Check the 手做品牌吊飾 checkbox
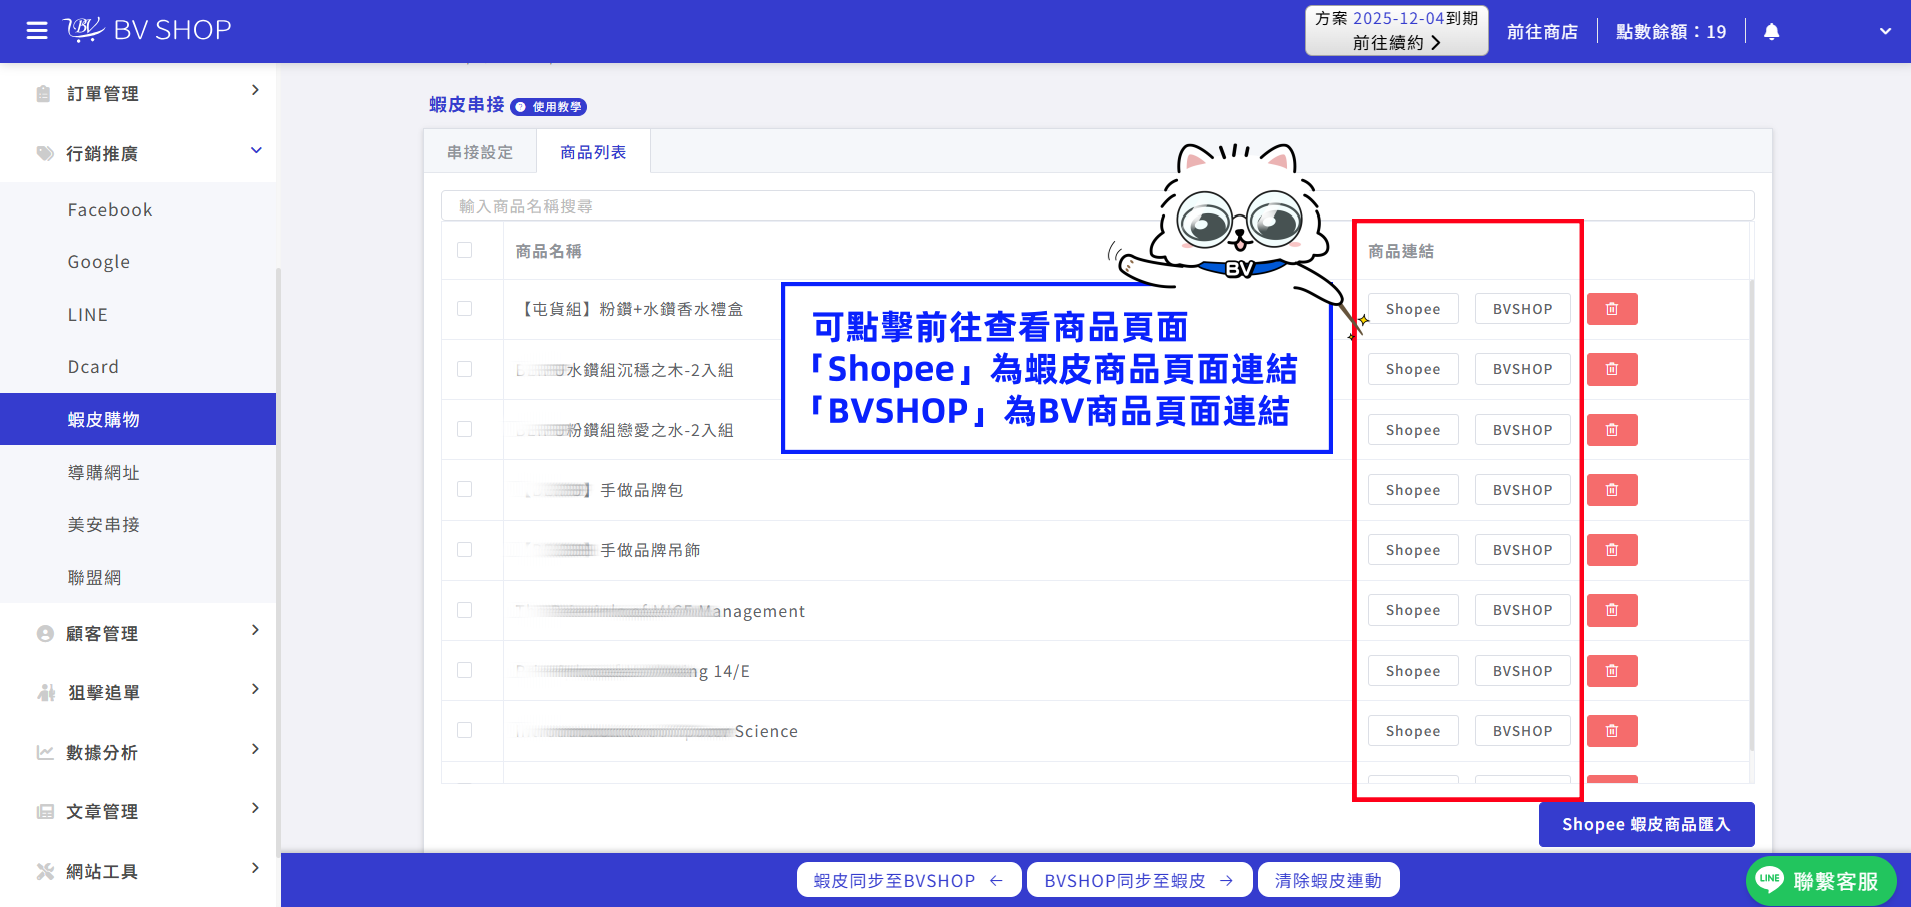This screenshot has width=1911, height=907. (464, 549)
